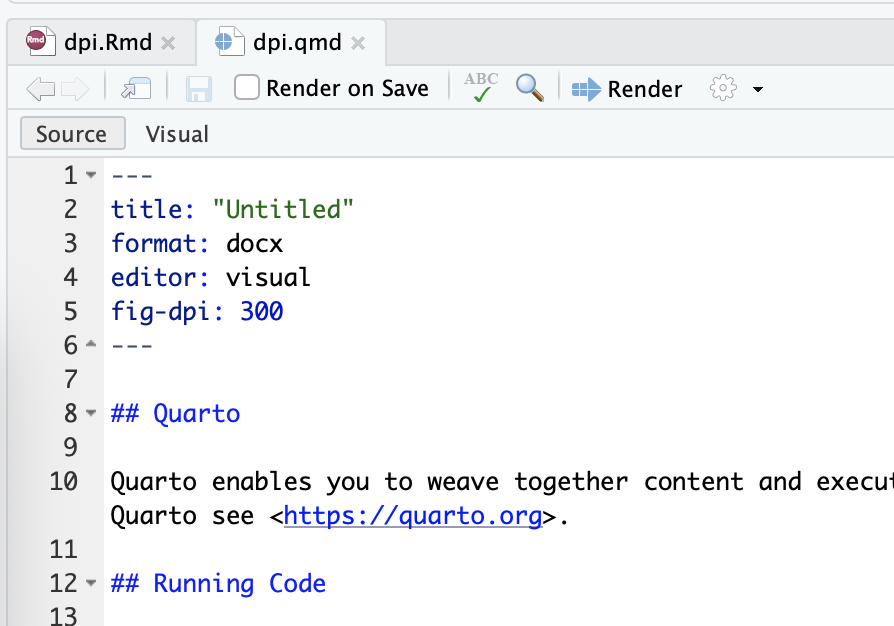
Task: Open dropdown arrow next to gear icon
Action: coord(758,90)
